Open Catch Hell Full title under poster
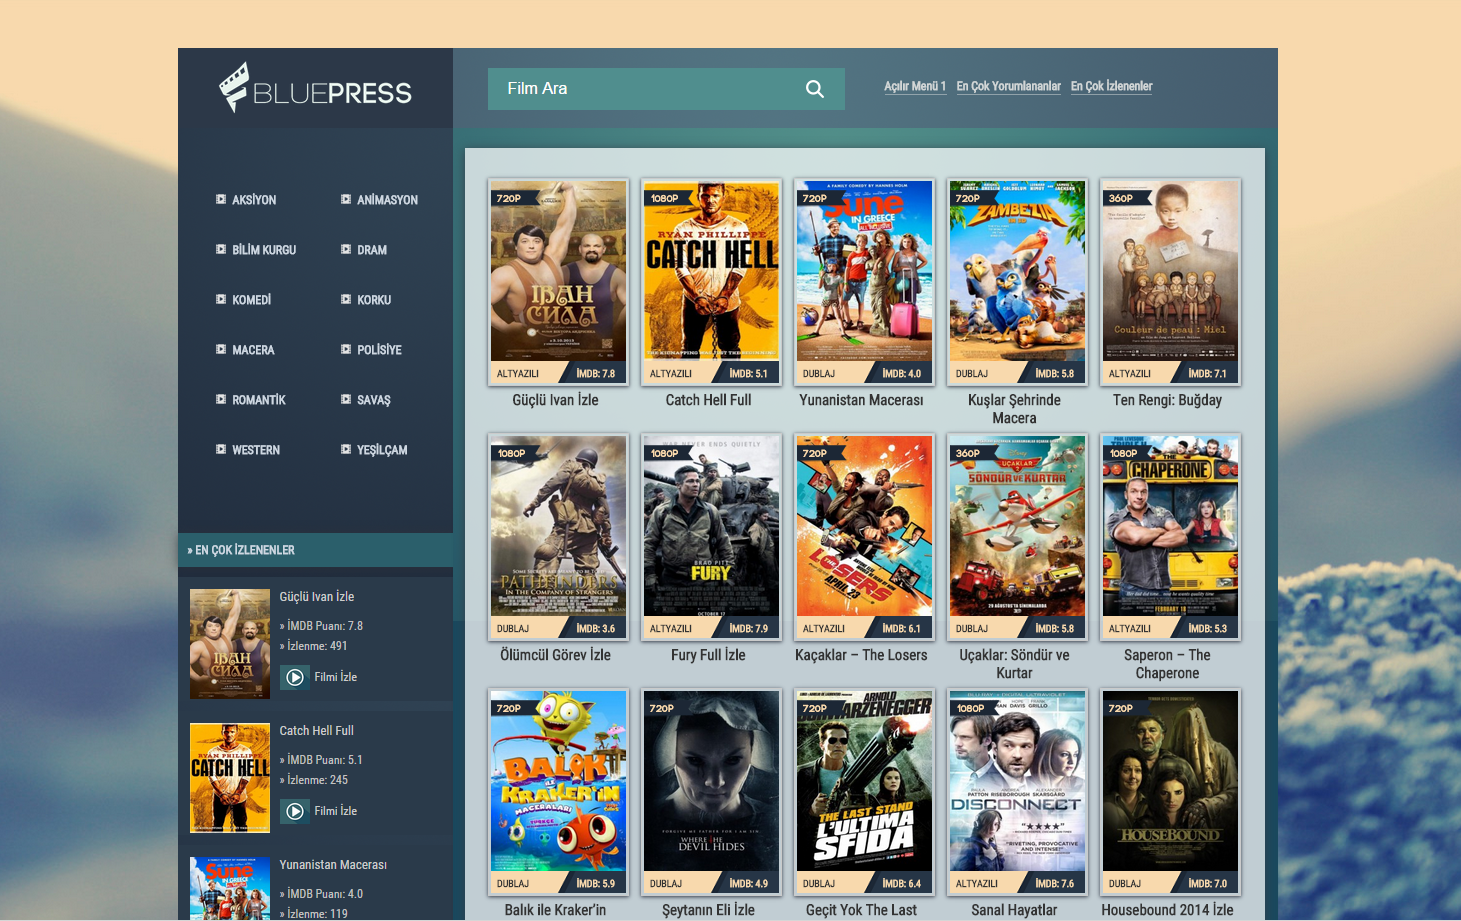 (x=708, y=400)
